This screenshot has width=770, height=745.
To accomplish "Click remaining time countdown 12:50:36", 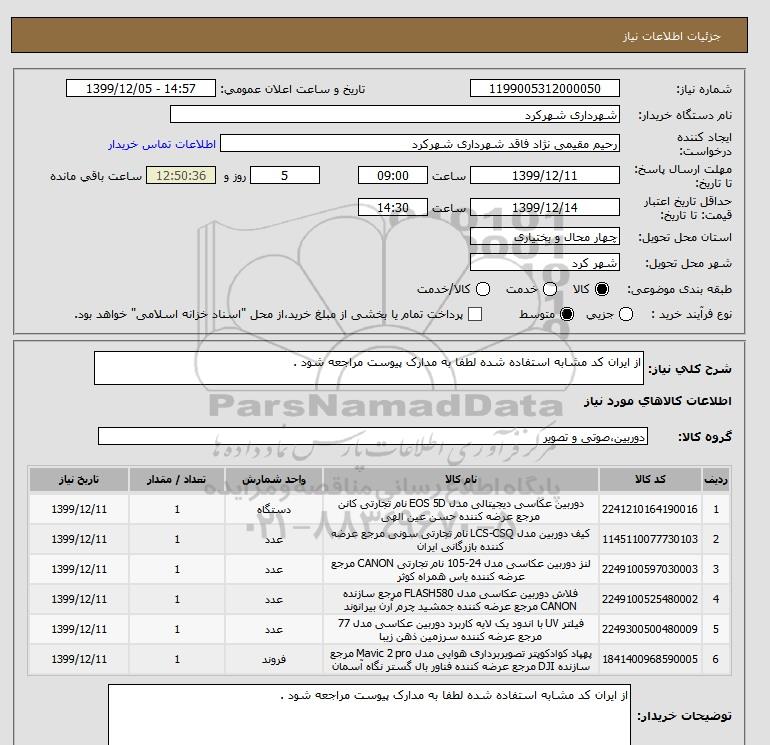I will (181, 175).
